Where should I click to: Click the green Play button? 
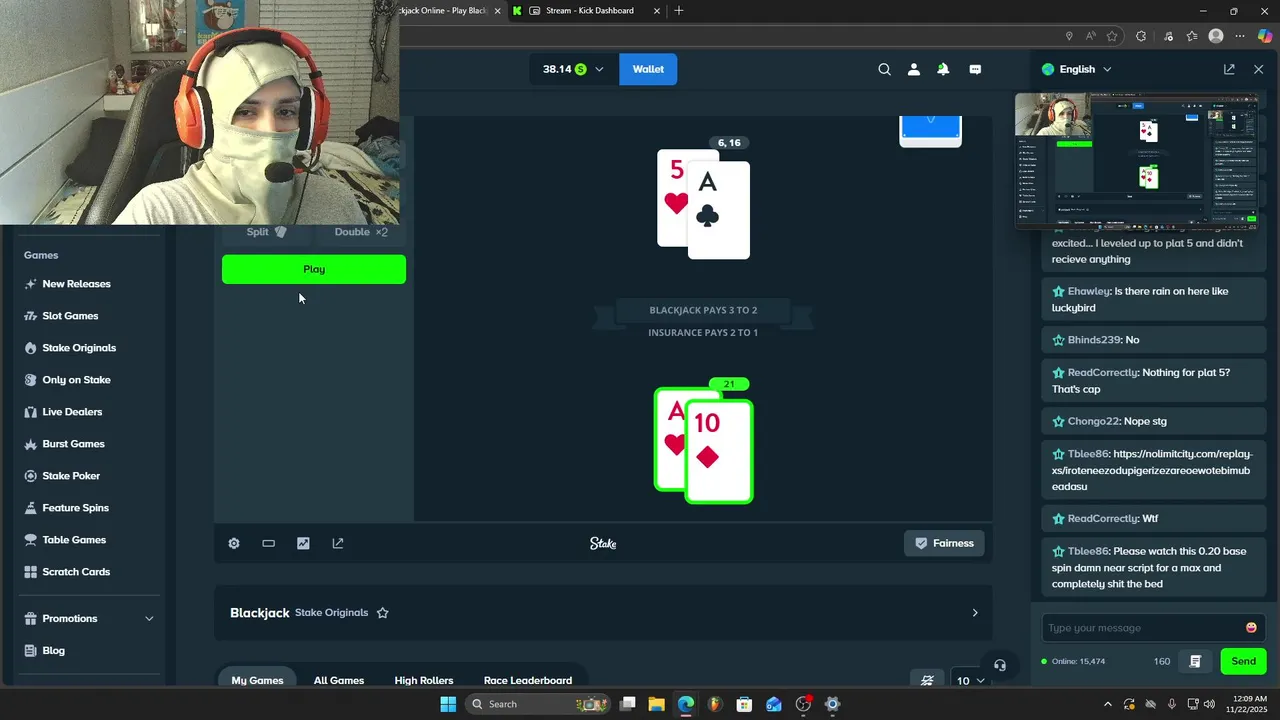tap(314, 269)
